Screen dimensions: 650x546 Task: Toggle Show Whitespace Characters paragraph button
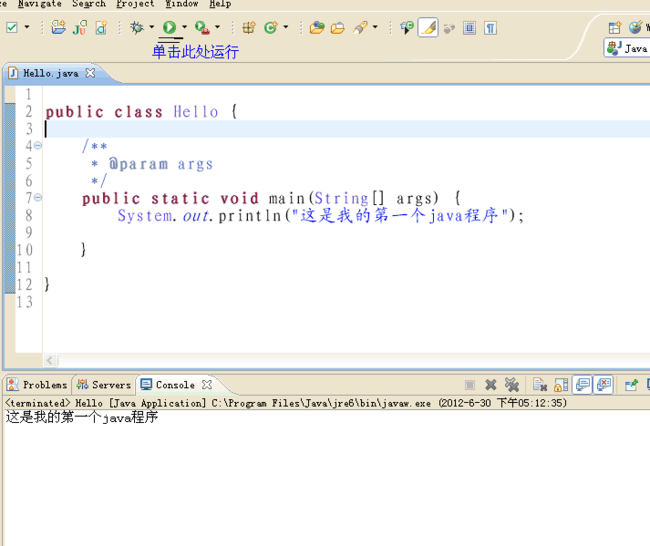pyautogui.click(x=490, y=28)
